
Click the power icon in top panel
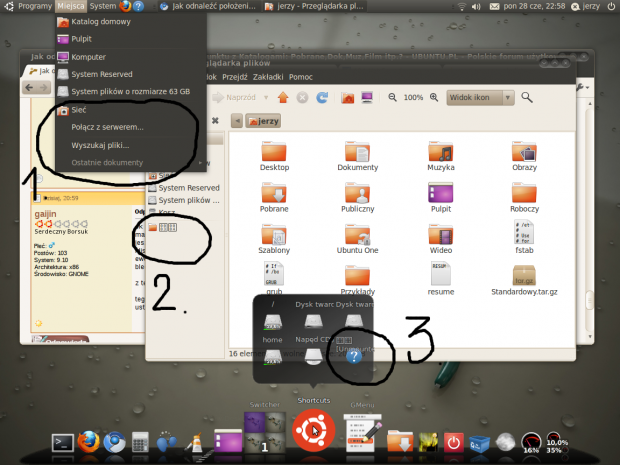tap(611, 6)
